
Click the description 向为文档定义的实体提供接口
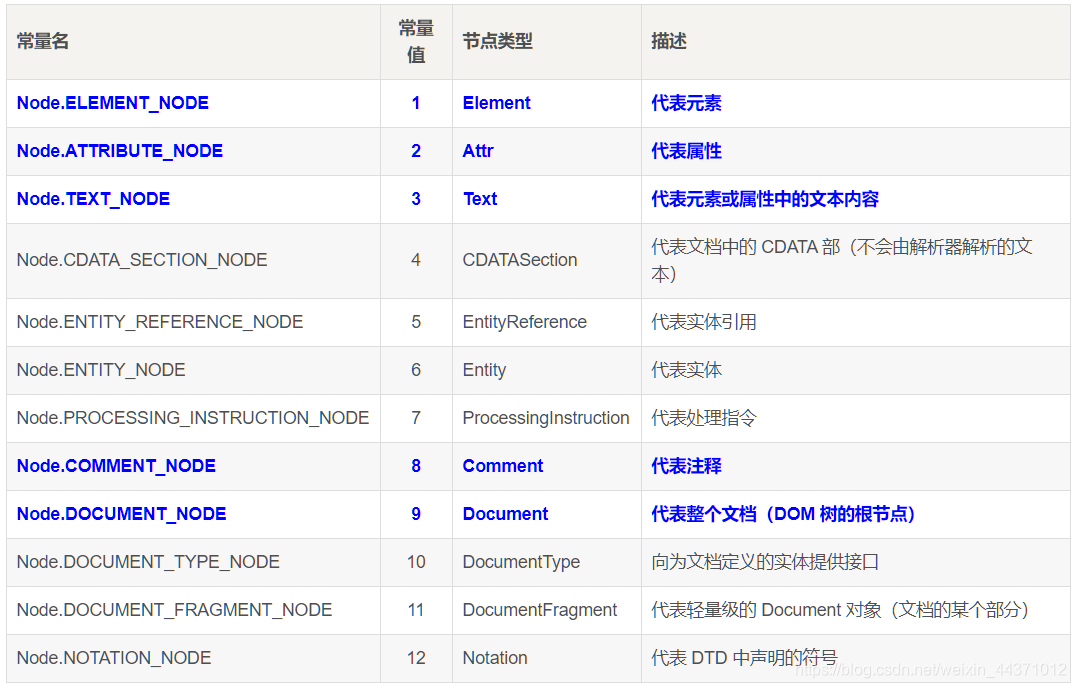pyautogui.click(x=765, y=562)
